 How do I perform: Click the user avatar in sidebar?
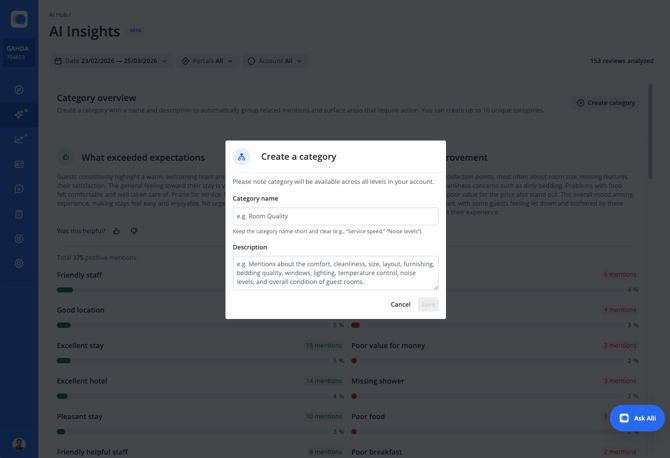[19, 443]
